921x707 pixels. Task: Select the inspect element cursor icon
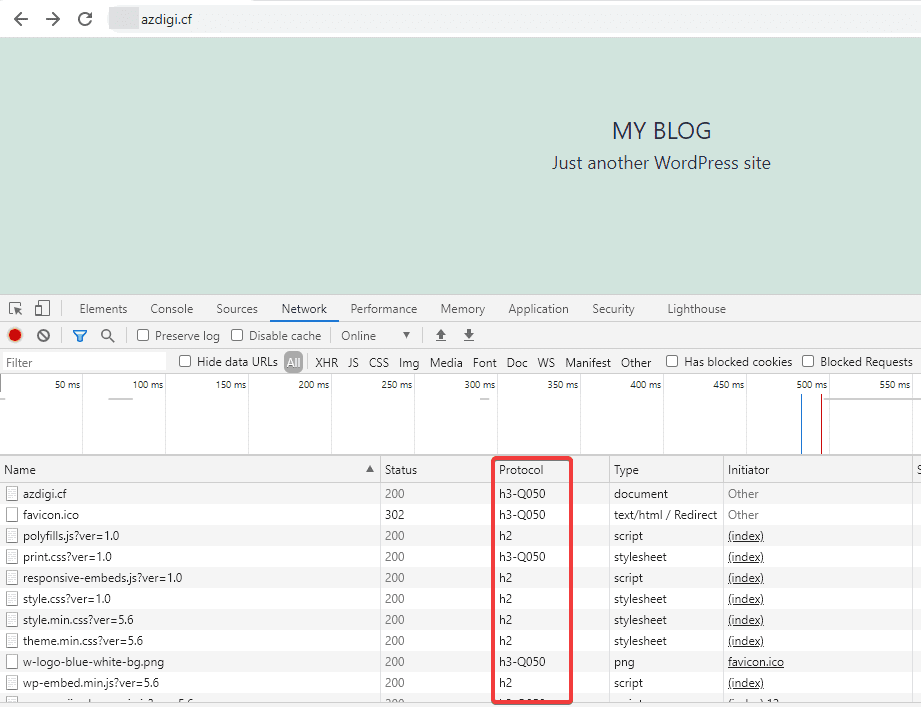15,309
